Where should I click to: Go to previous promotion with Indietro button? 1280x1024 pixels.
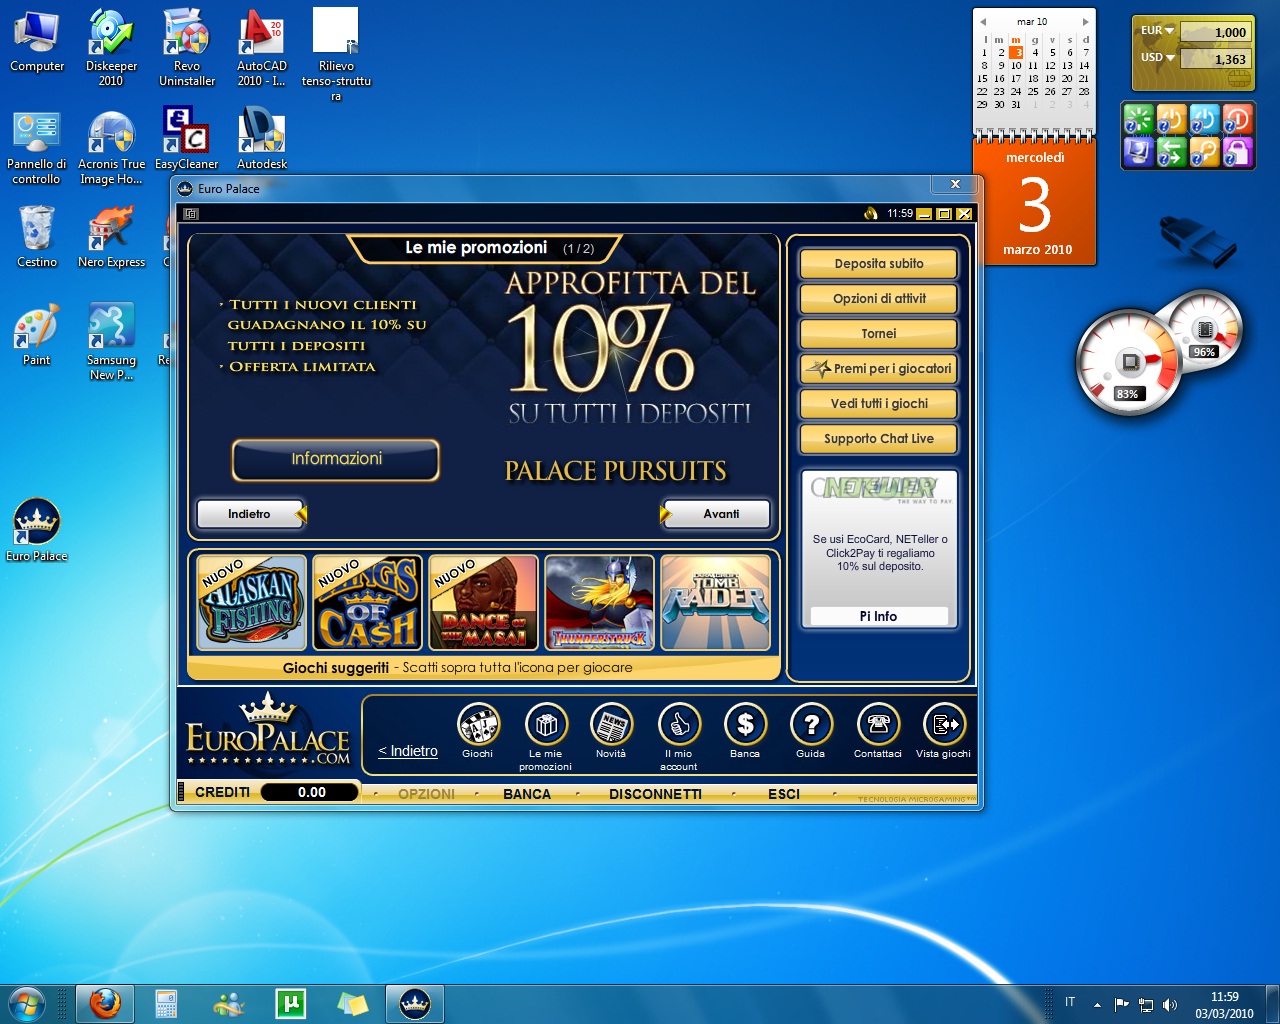click(251, 514)
